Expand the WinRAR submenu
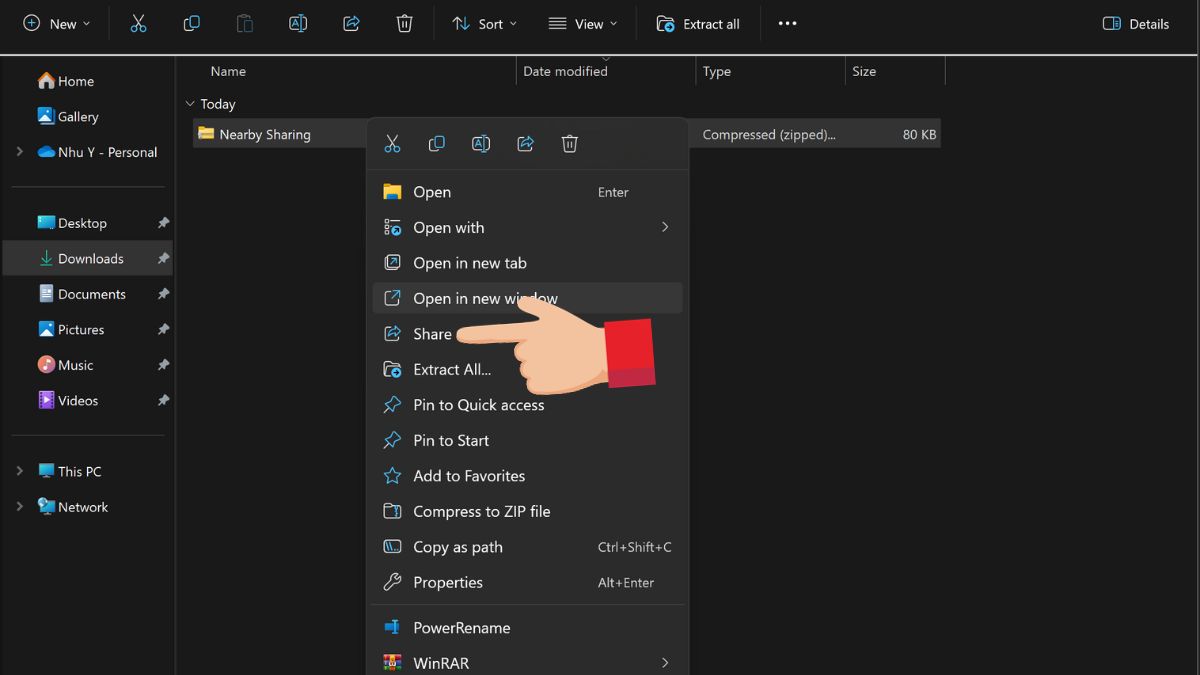This screenshot has height=675, width=1200. [443, 662]
